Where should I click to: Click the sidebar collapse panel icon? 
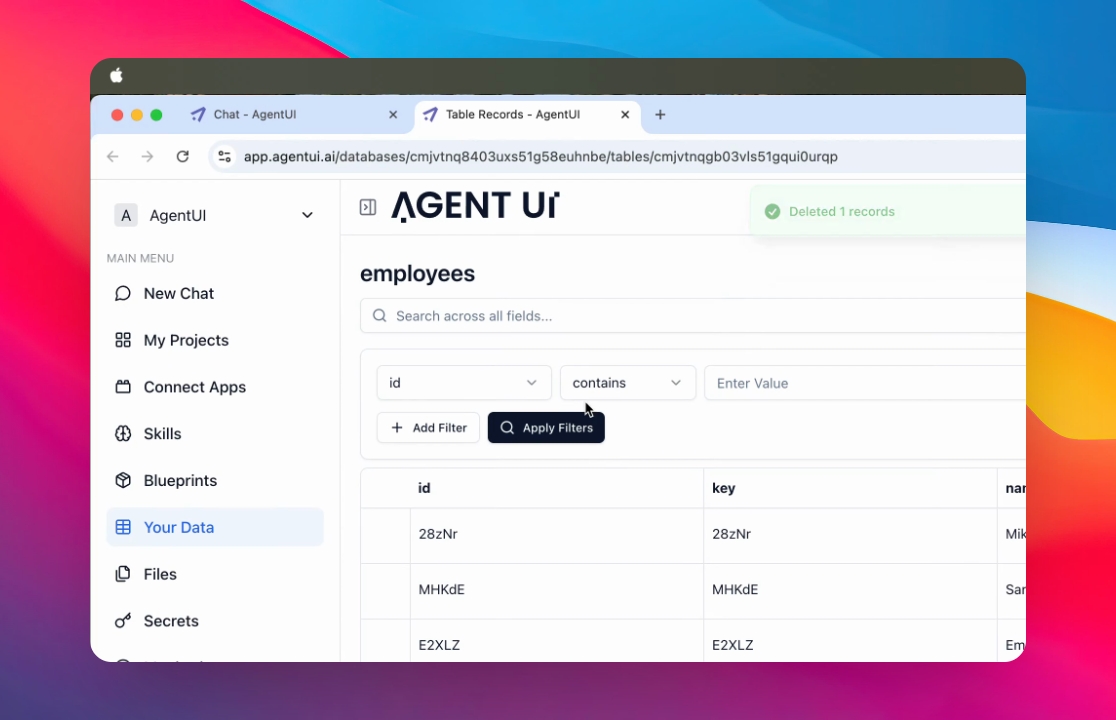(x=368, y=207)
